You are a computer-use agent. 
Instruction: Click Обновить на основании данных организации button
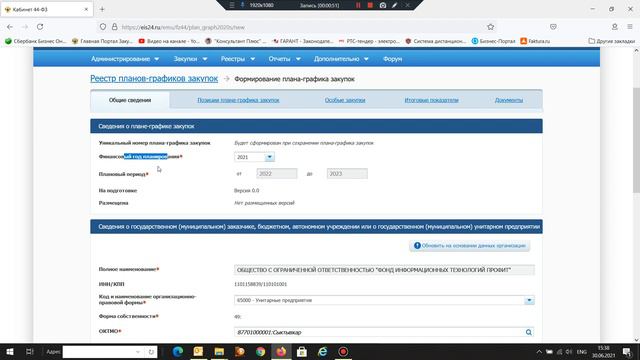click(470, 246)
